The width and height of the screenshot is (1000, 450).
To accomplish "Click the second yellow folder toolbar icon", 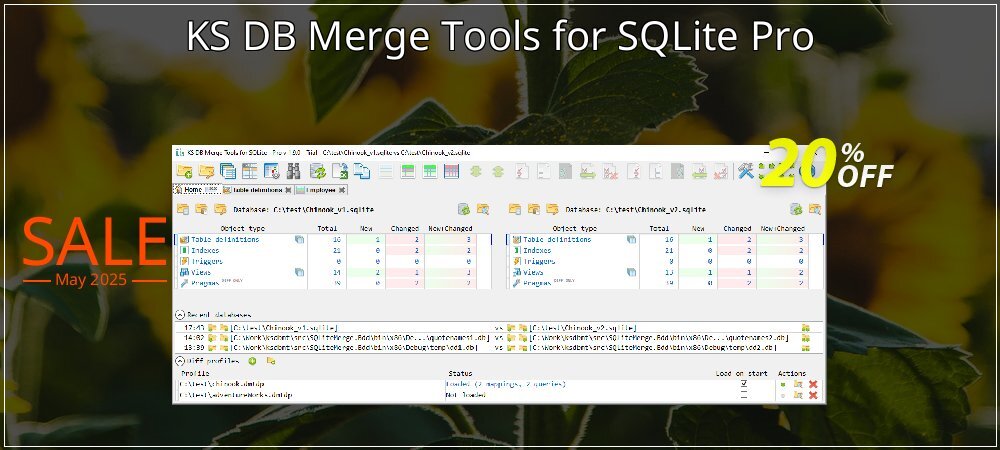I will coord(206,171).
